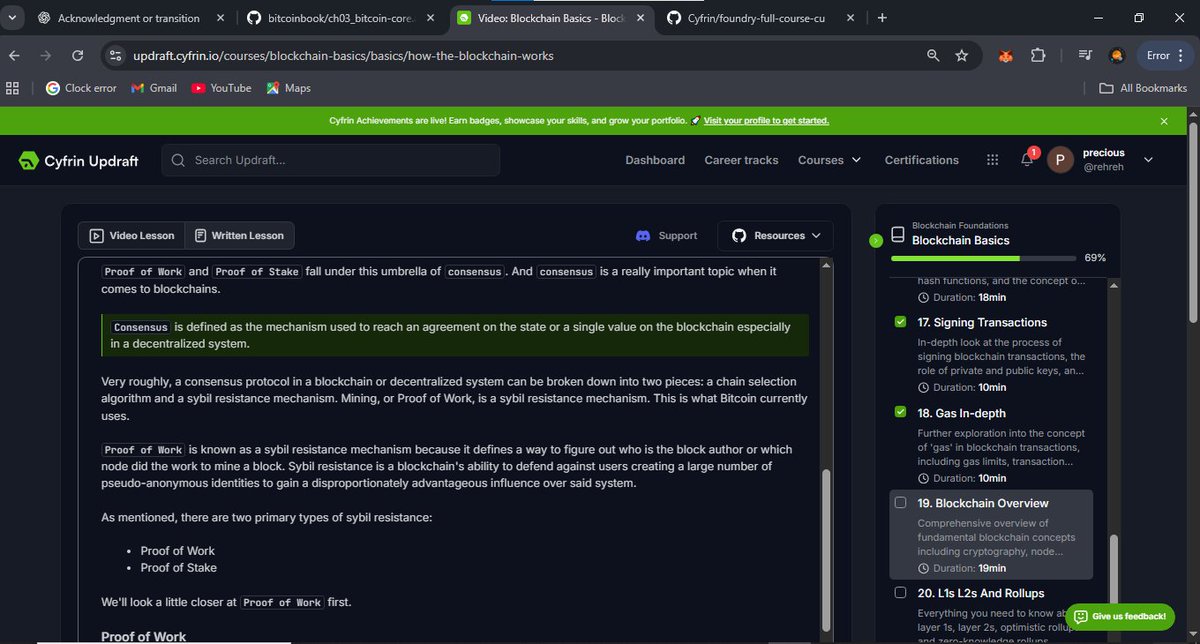Click the course progress bar at 69%
Image resolution: width=1200 pixels, height=644 pixels.
(985, 258)
